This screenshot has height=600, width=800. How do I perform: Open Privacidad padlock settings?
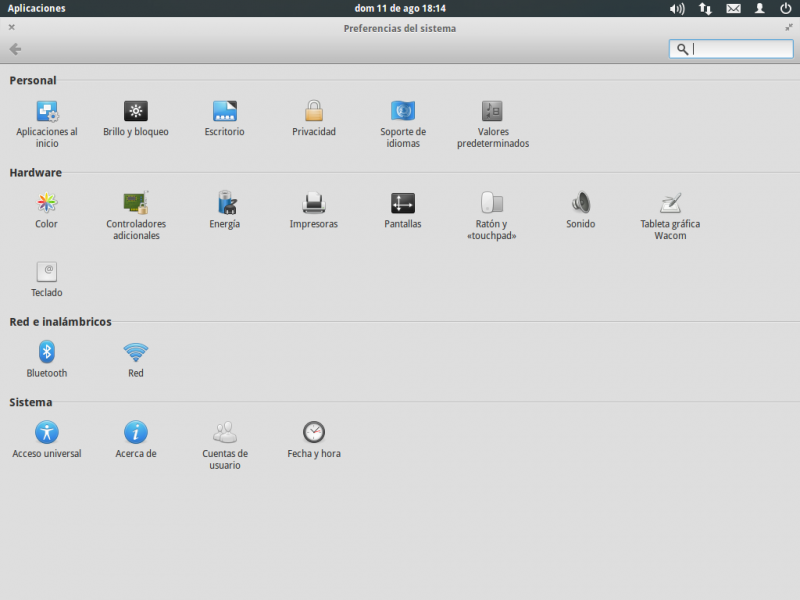tap(314, 112)
